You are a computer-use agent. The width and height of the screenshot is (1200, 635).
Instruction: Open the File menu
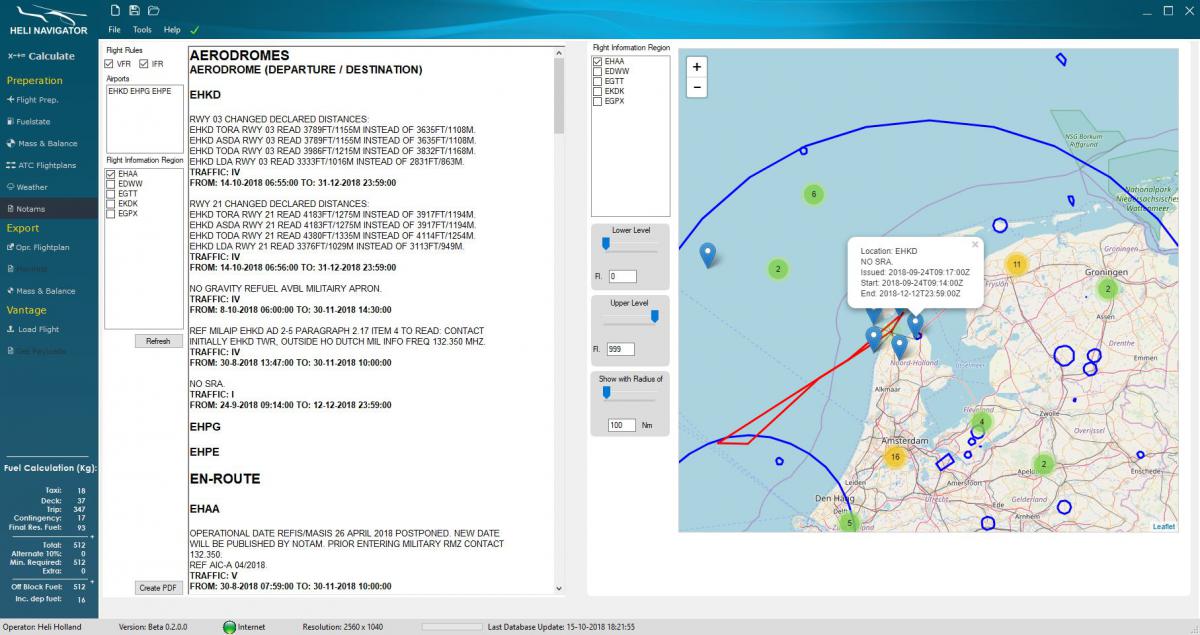[114, 30]
